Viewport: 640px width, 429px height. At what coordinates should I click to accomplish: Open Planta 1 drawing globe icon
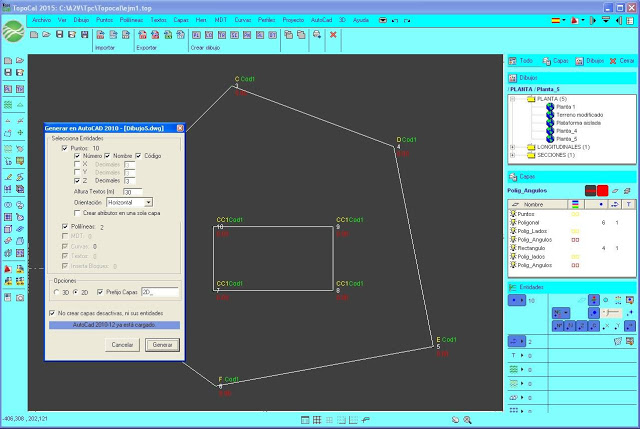550,107
